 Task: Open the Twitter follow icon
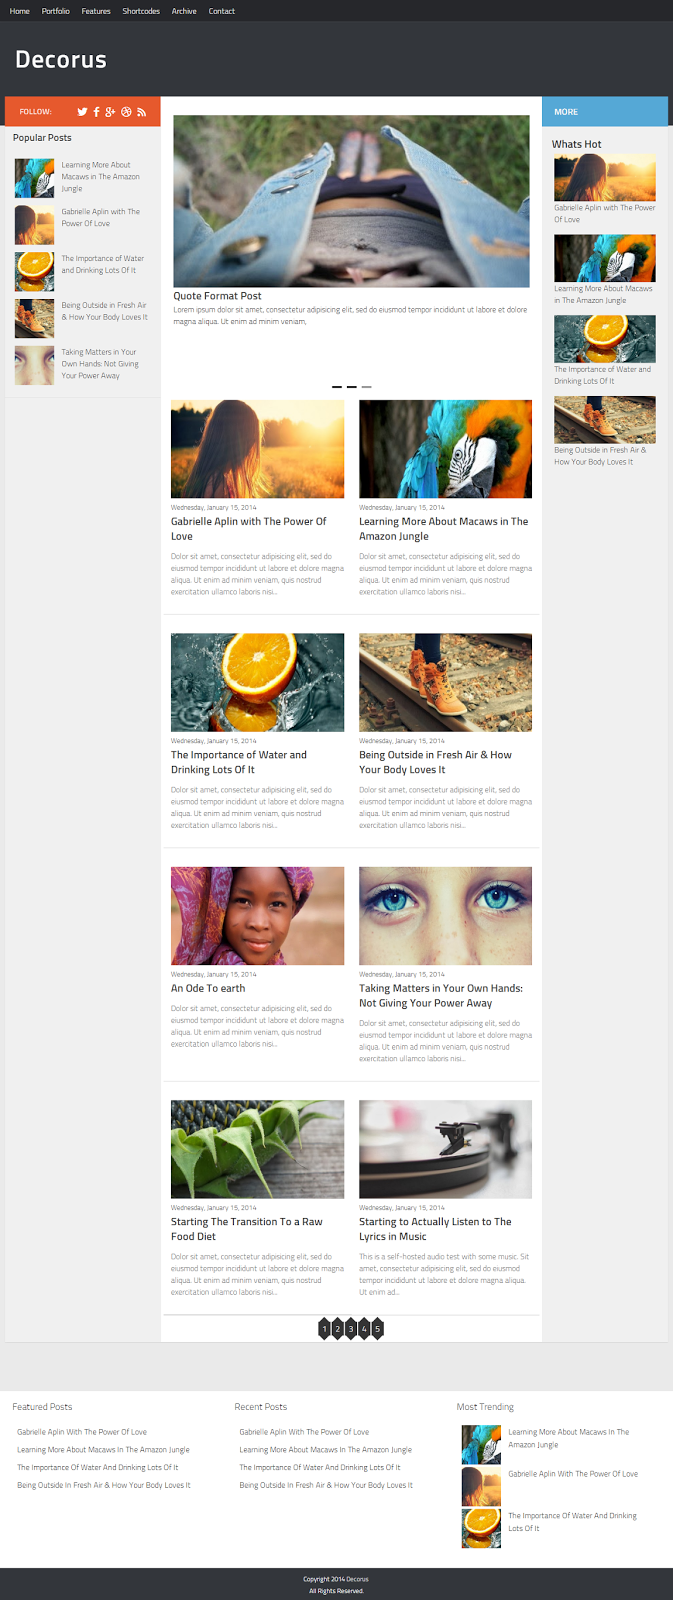(x=82, y=112)
